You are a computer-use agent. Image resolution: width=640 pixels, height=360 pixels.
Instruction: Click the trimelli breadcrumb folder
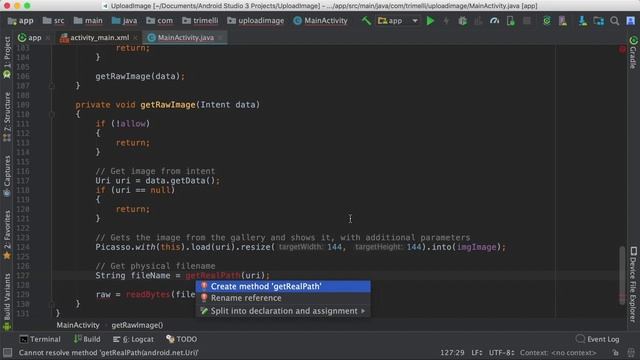(x=200, y=20)
